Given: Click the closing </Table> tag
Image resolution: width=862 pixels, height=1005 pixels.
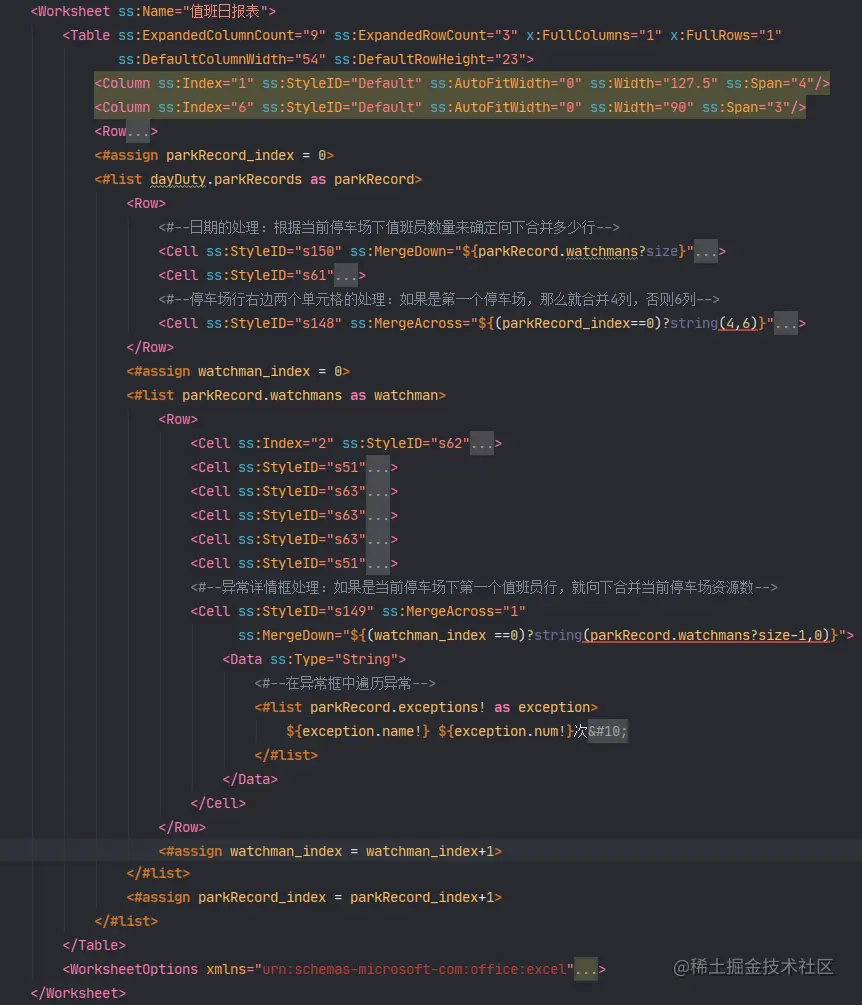Looking at the screenshot, I should tap(94, 945).
